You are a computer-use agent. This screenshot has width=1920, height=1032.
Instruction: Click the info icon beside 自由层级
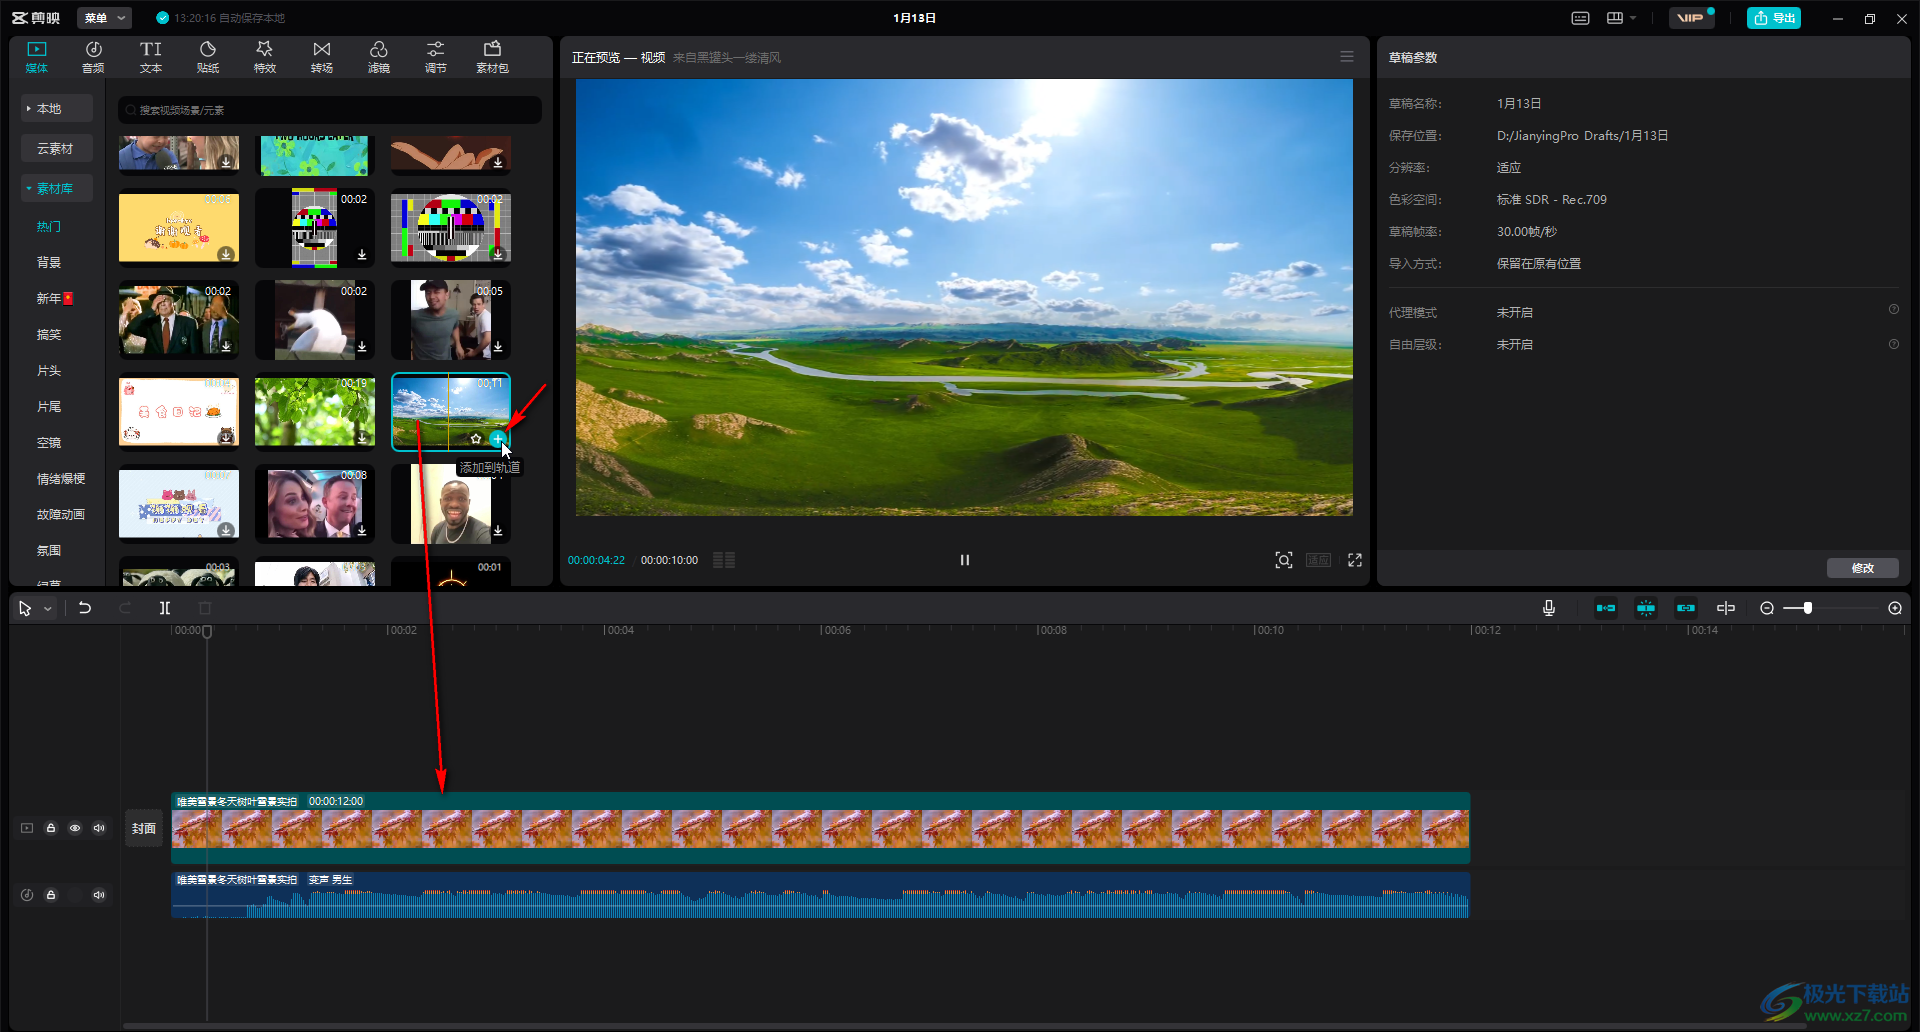click(1893, 344)
